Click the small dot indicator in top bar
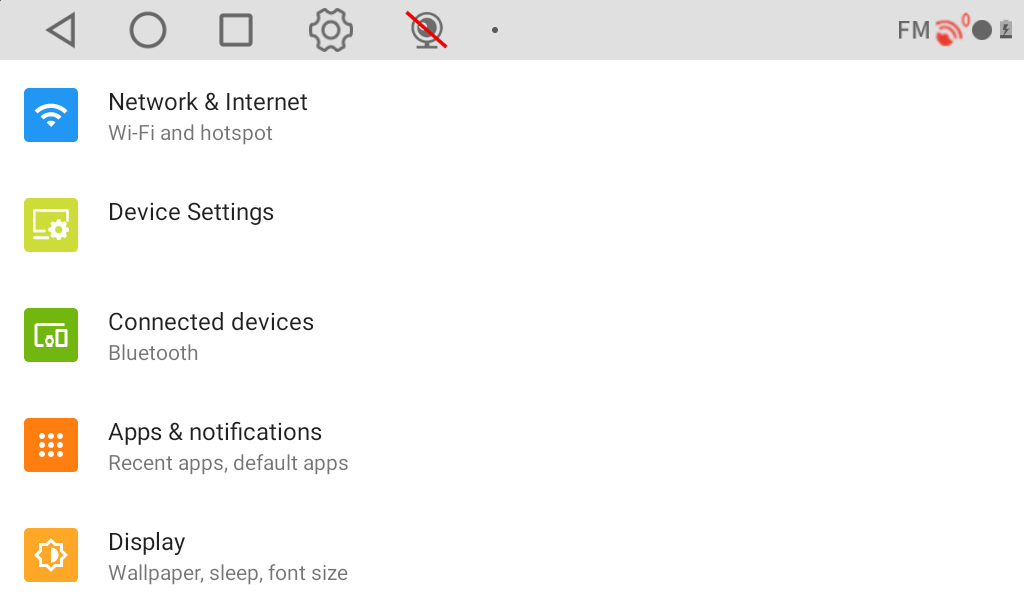Screen dimensions: 1024x600 (495, 30)
